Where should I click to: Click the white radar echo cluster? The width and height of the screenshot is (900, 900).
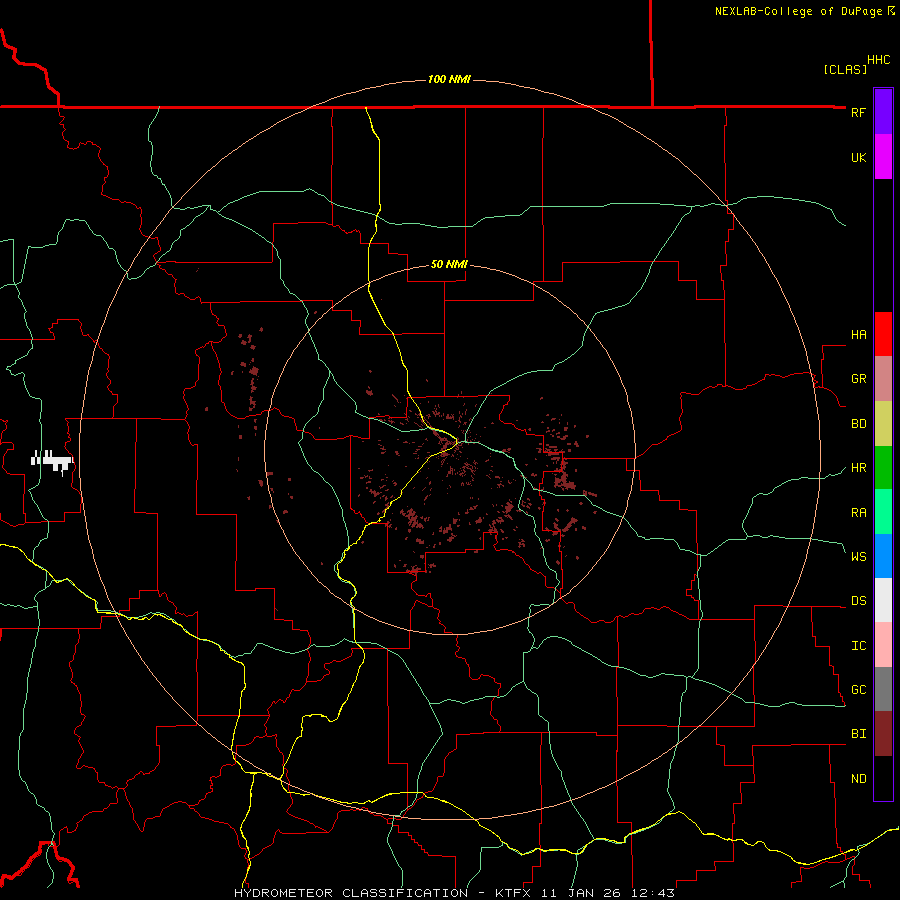tap(52, 461)
